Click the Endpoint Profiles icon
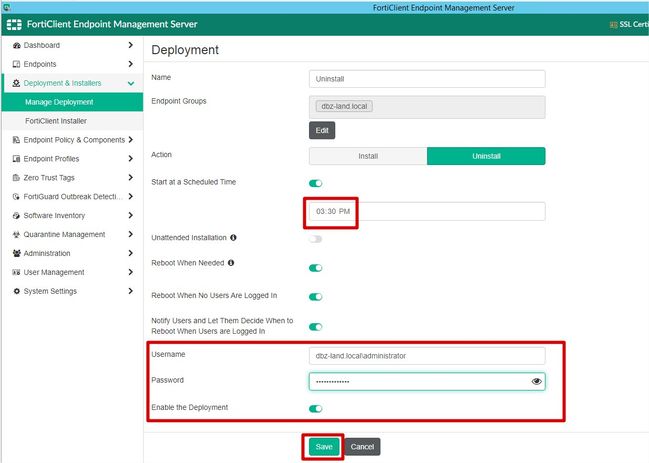This screenshot has height=463, width=649. click(17, 159)
